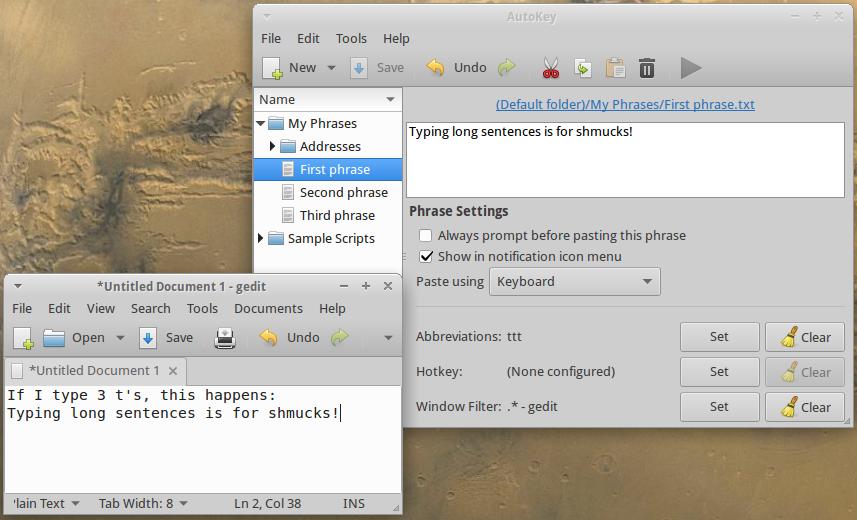Viewport: 857px width, 520px height.
Task: Open the Tab Width selector in gedit
Action: coord(142,504)
